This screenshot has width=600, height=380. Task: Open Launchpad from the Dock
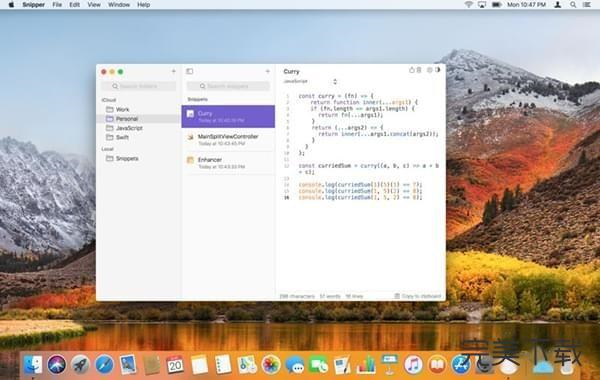(80, 364)
